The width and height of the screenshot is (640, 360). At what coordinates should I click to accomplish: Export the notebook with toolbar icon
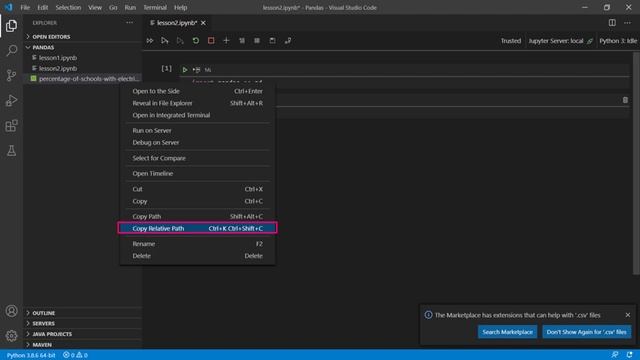coord(288,40)
